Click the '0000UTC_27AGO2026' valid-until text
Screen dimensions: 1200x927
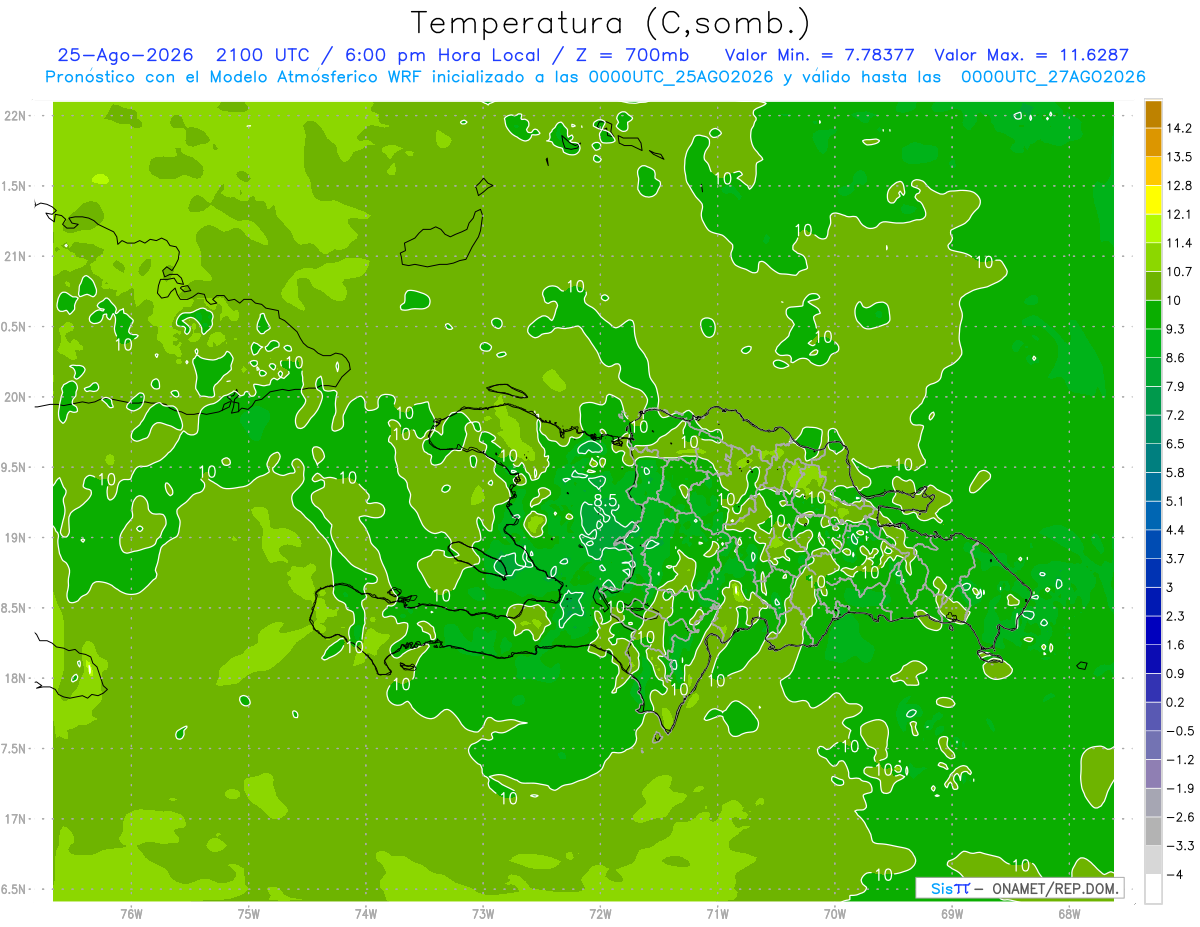(1053, 77)
